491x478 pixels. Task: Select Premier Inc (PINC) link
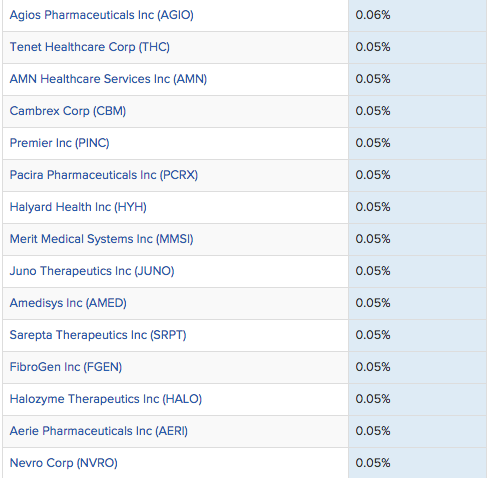tap(59, 143)
